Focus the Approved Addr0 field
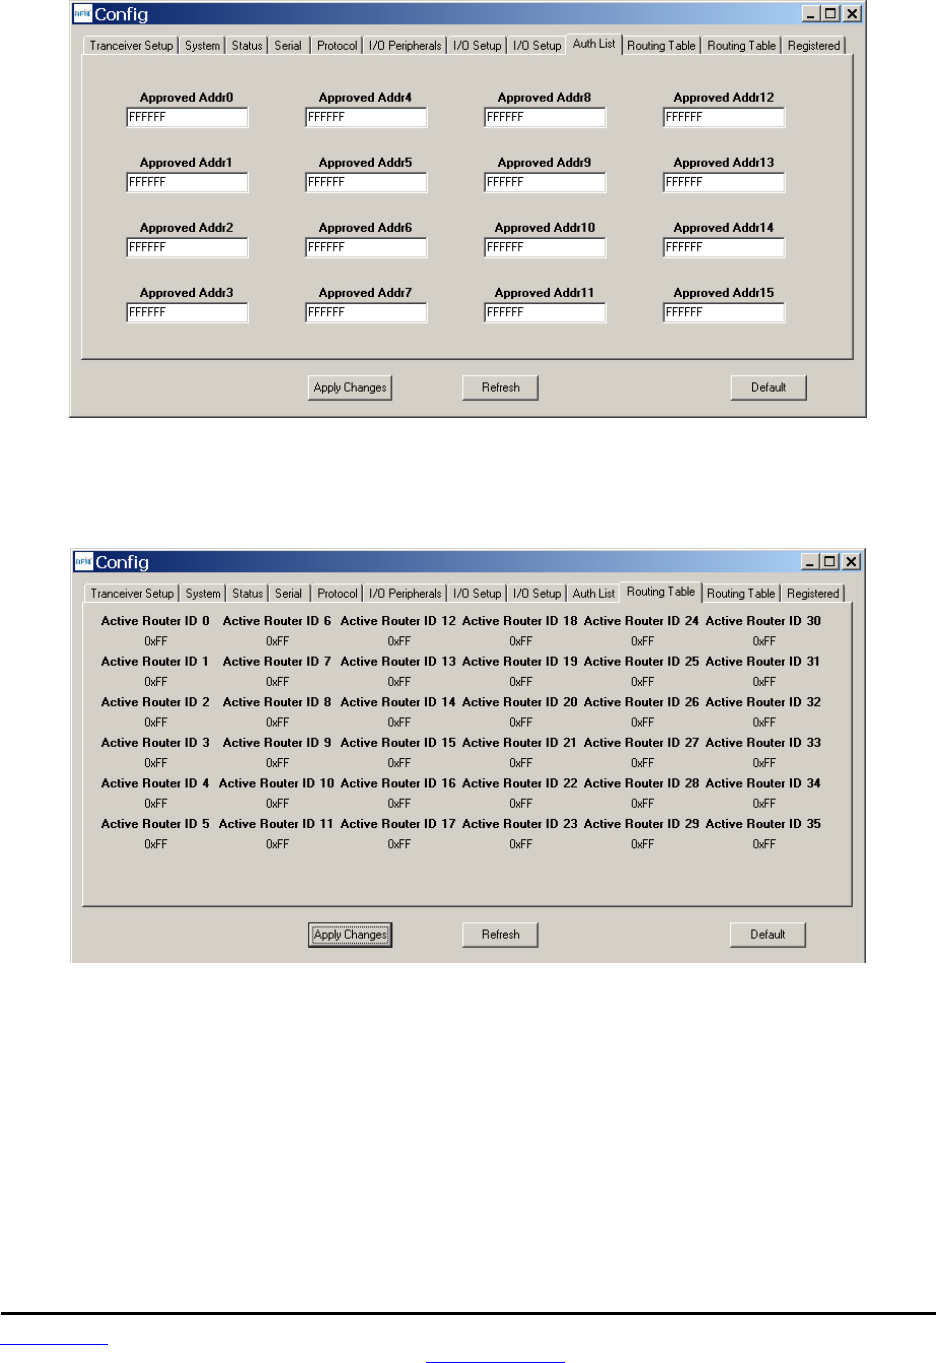 187,118
